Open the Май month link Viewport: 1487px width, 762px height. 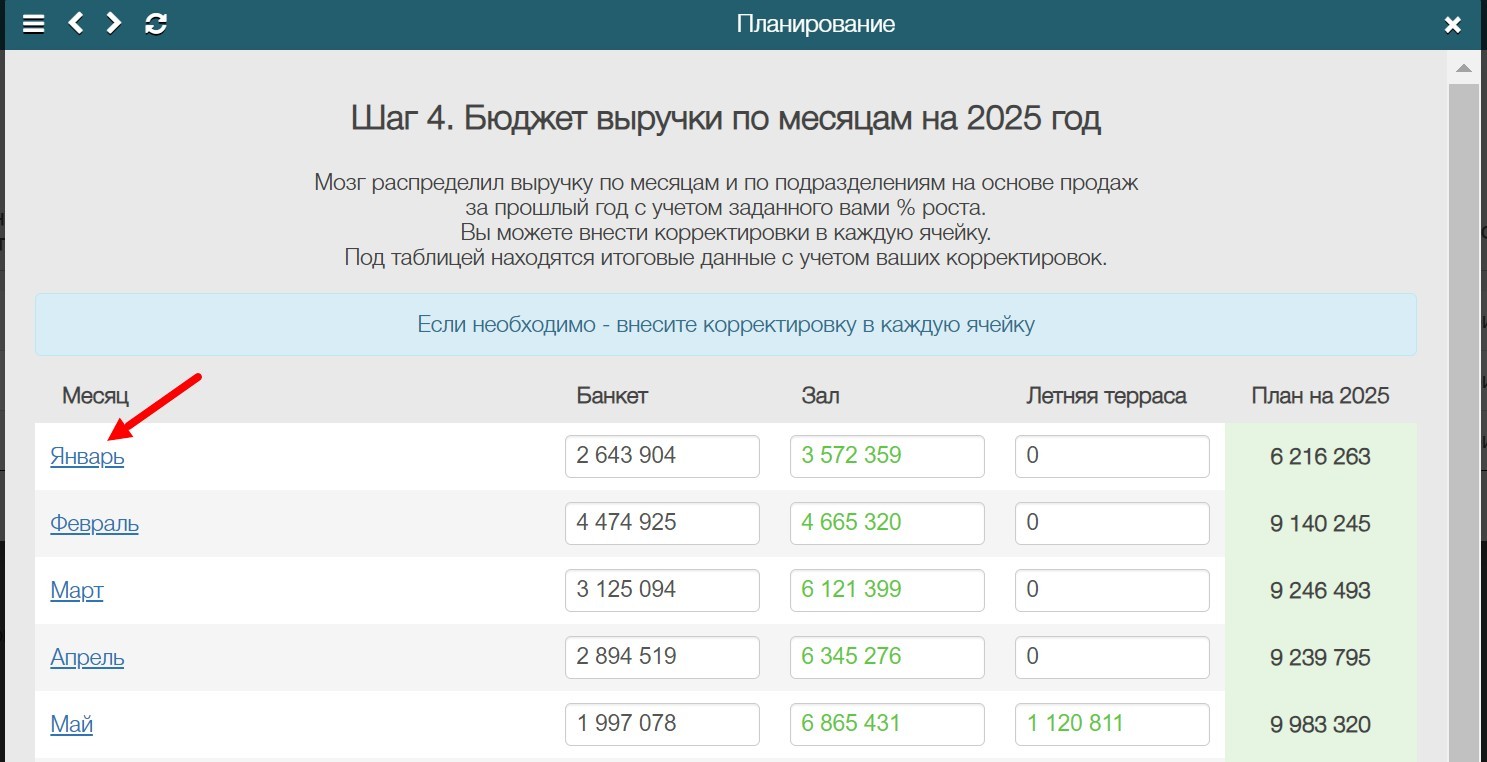[x=71, y=724]
